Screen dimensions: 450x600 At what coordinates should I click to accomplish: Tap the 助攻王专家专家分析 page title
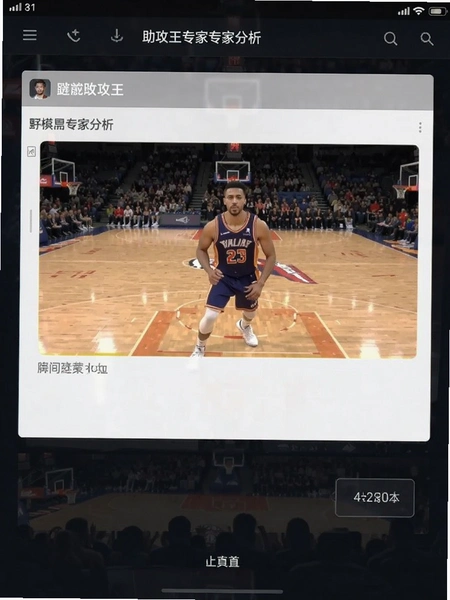click(x=202, y=38)
